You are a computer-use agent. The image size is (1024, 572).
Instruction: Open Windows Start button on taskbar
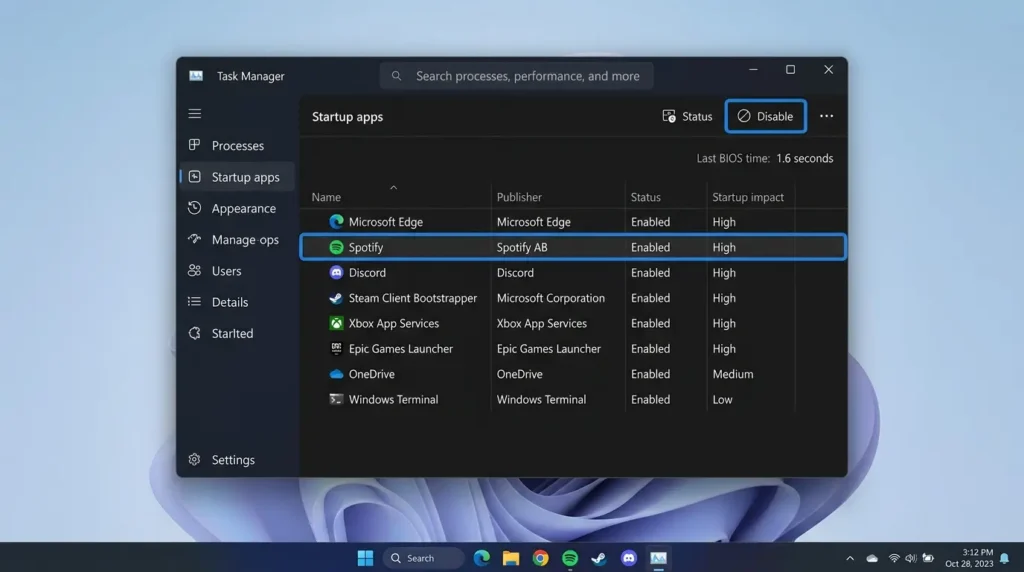366,558
